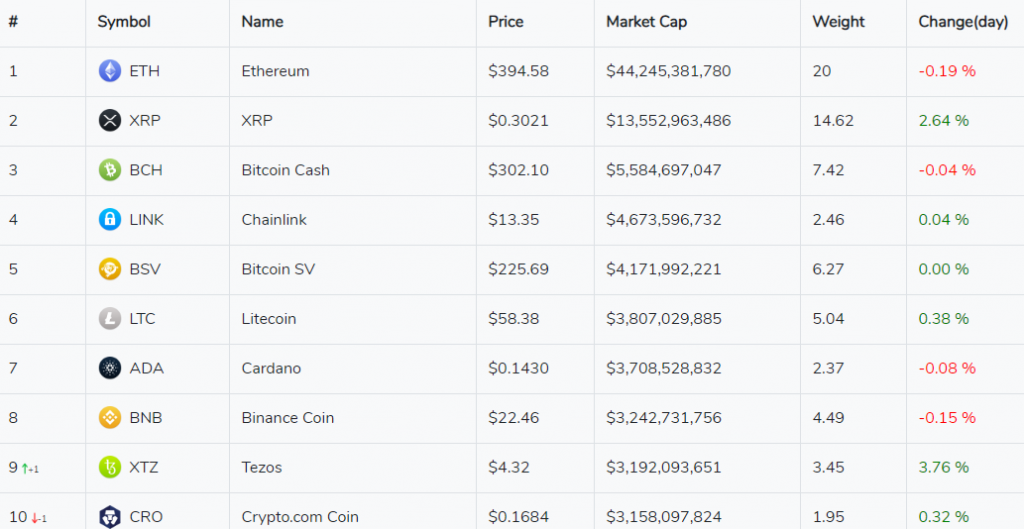Click the Tezos logo icon
Image resolution: width=1024 pixels, height=529 pixels.
110,467
